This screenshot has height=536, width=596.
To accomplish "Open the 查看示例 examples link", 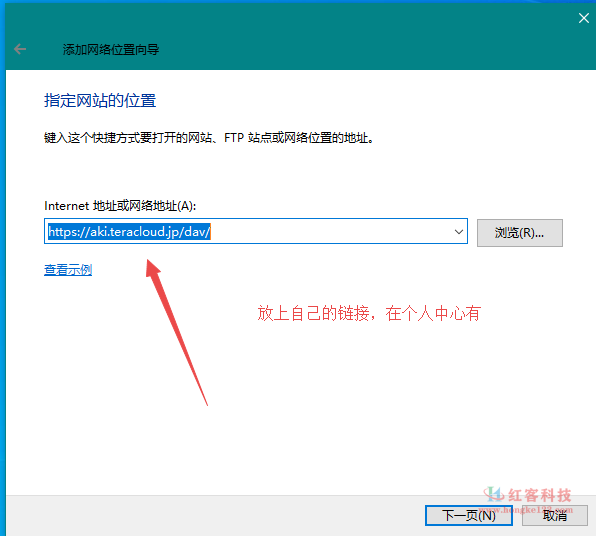I will coord(68,270).
